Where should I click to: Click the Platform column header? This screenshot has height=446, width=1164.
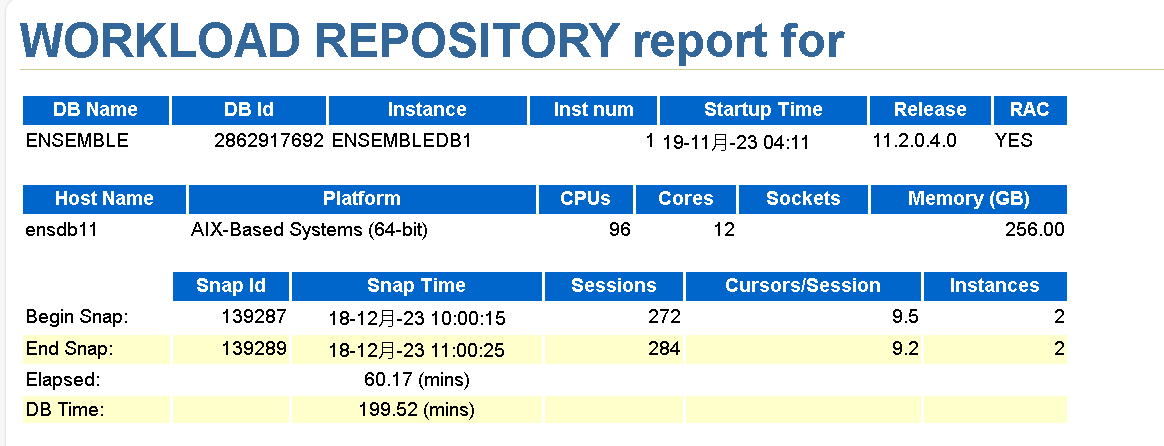(x=362, y=199)
